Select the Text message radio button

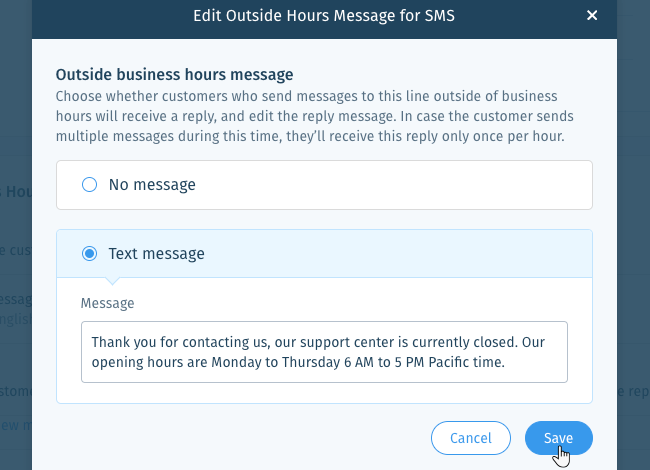[x=90, y=253]
